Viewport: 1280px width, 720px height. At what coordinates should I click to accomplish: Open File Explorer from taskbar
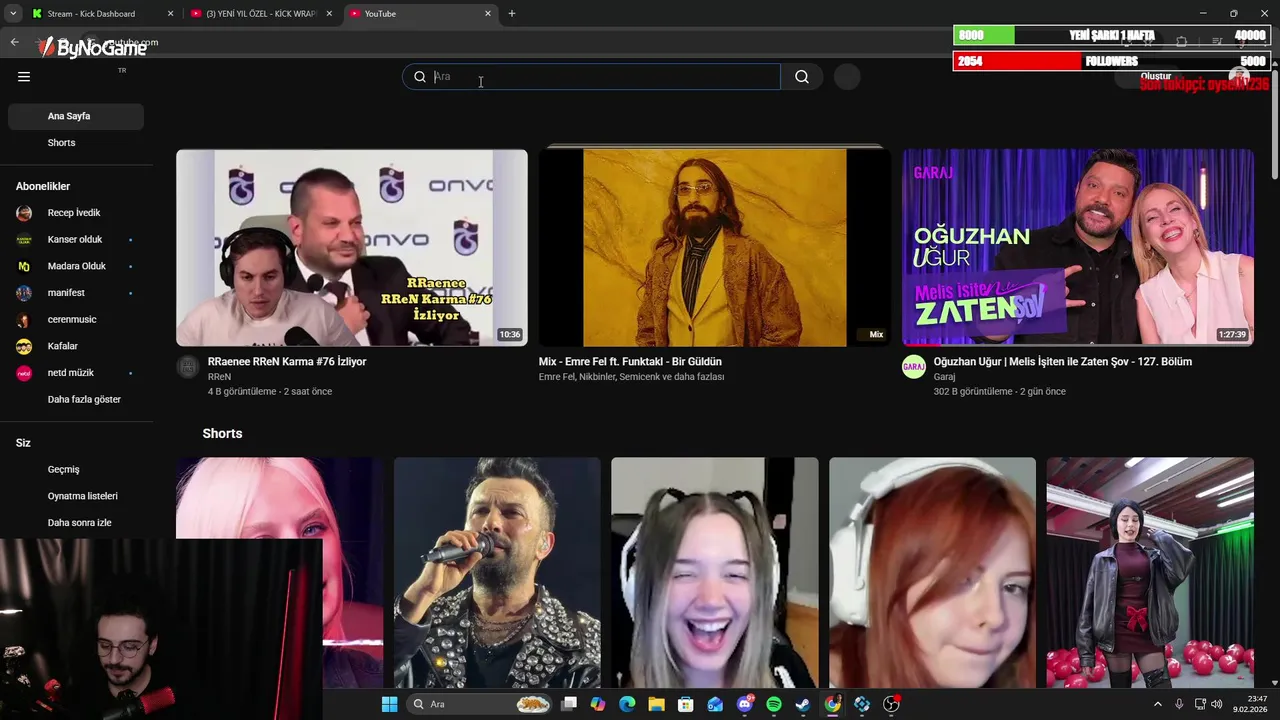coord(657,704)
